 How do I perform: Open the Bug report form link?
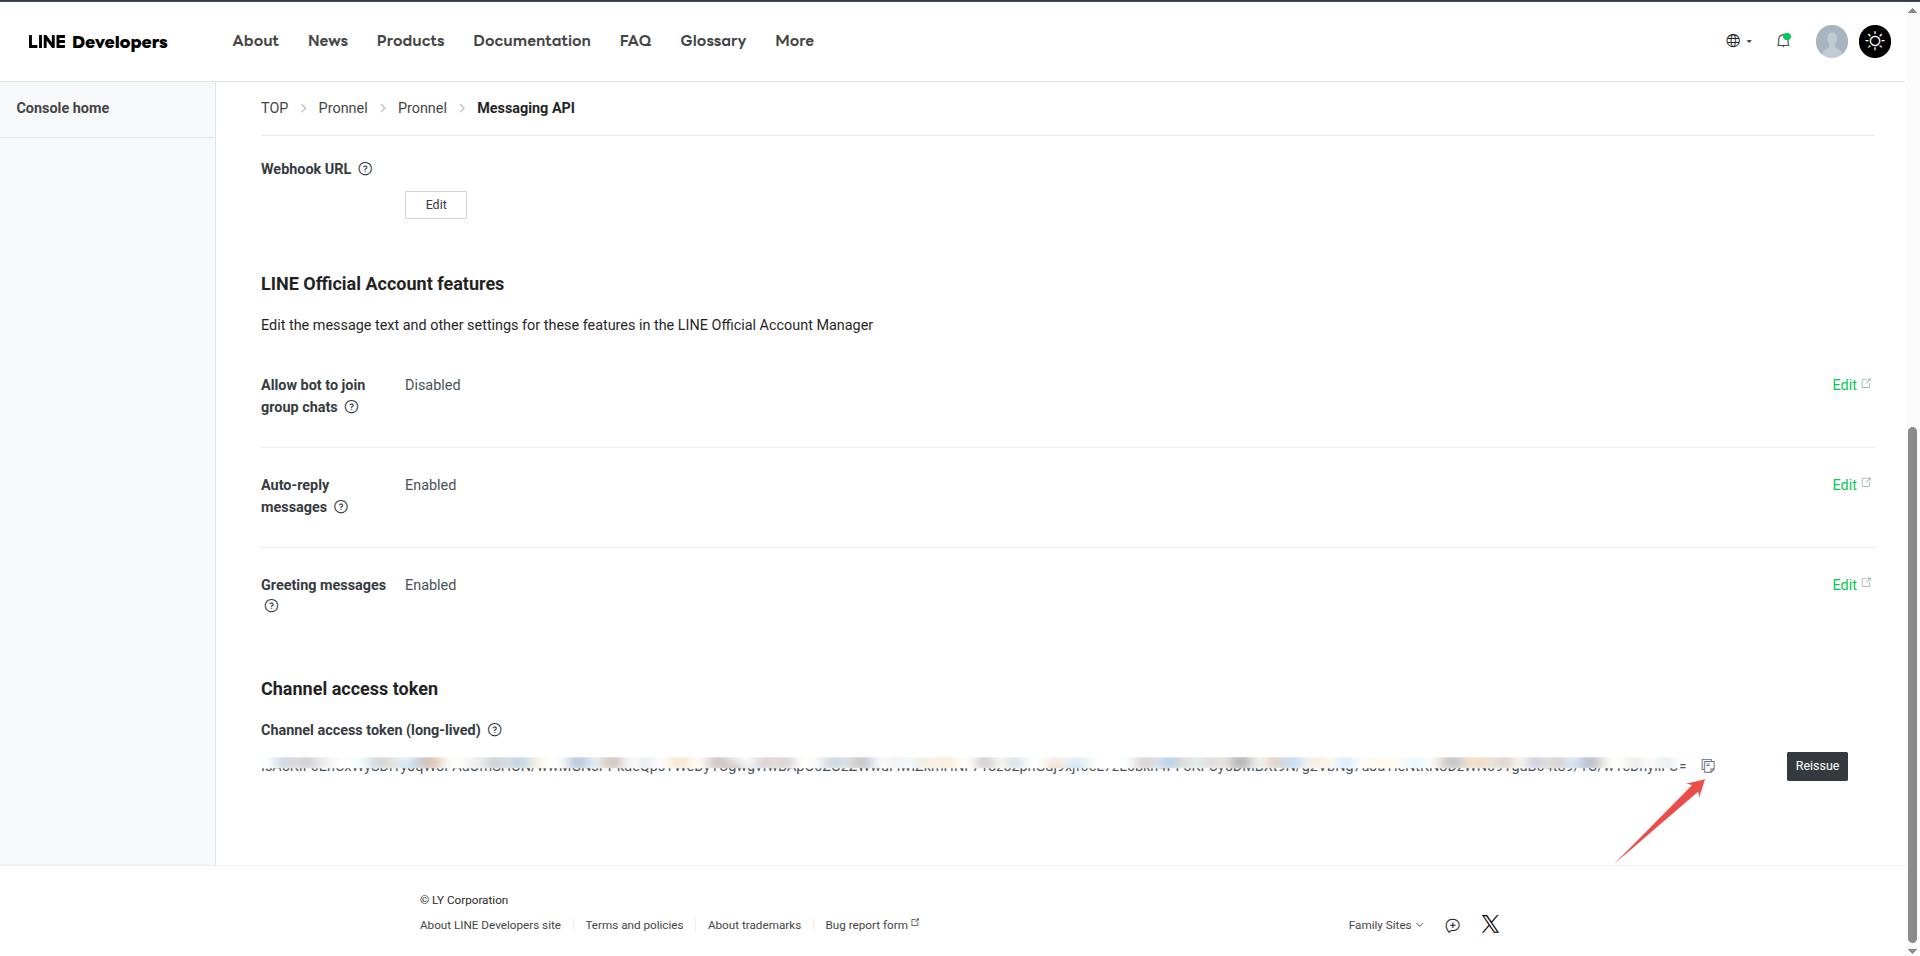[872, 925]
